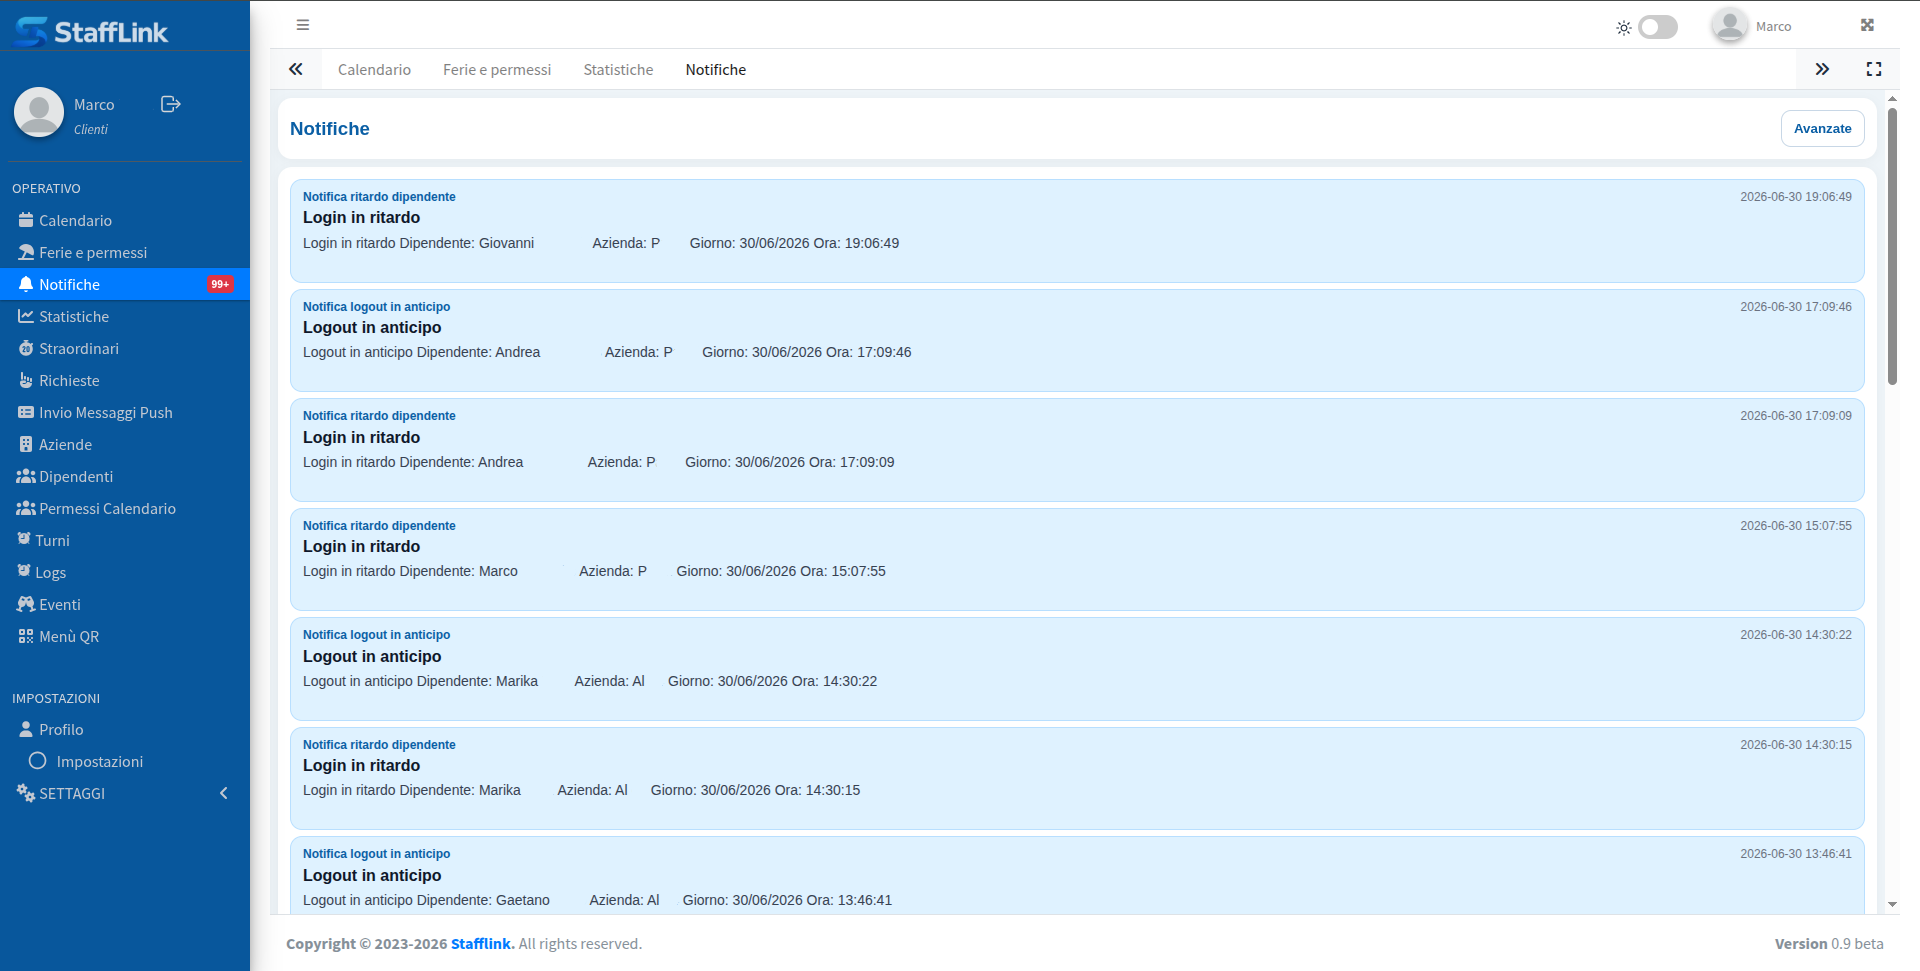The height and width of the screenshot is (971, 1920).
Task: Select Login in ritardo Andrea 17:09:09
Action: (1077, 450)
